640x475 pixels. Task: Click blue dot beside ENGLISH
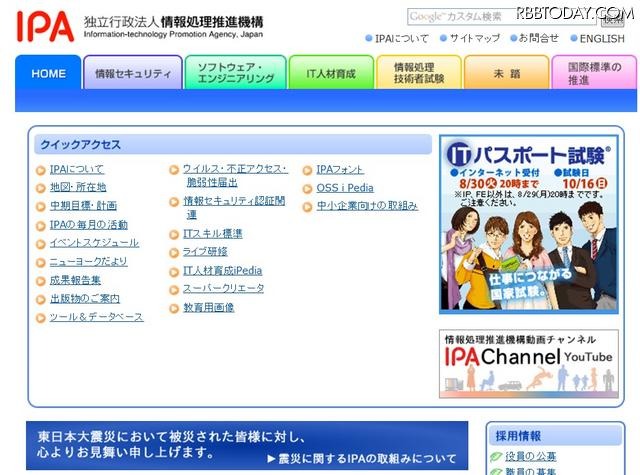point(574,38)
